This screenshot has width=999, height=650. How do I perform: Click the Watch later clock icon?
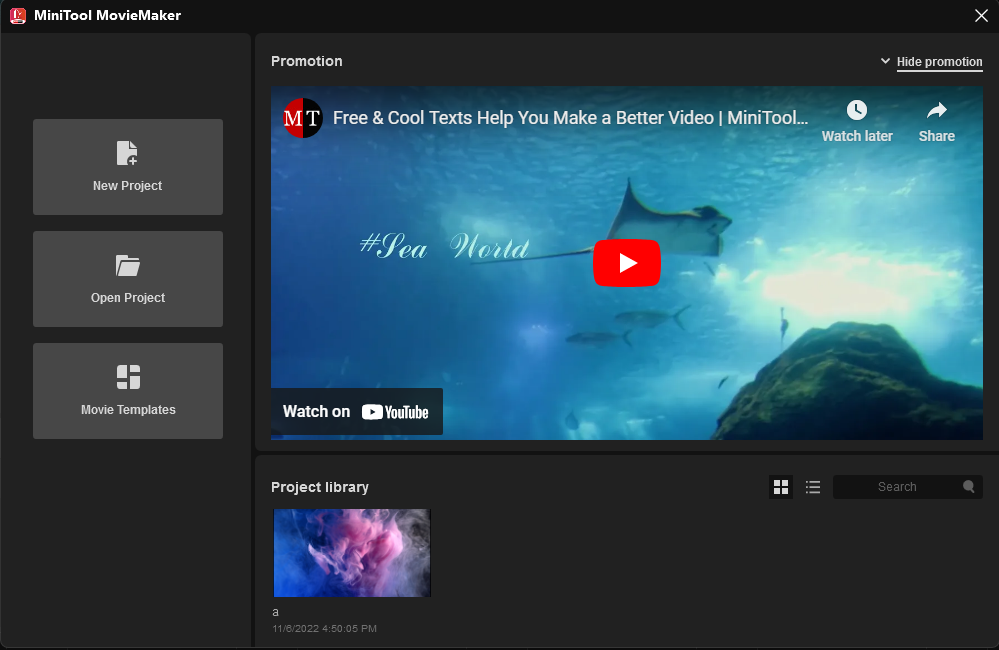[x=857, y=110]
